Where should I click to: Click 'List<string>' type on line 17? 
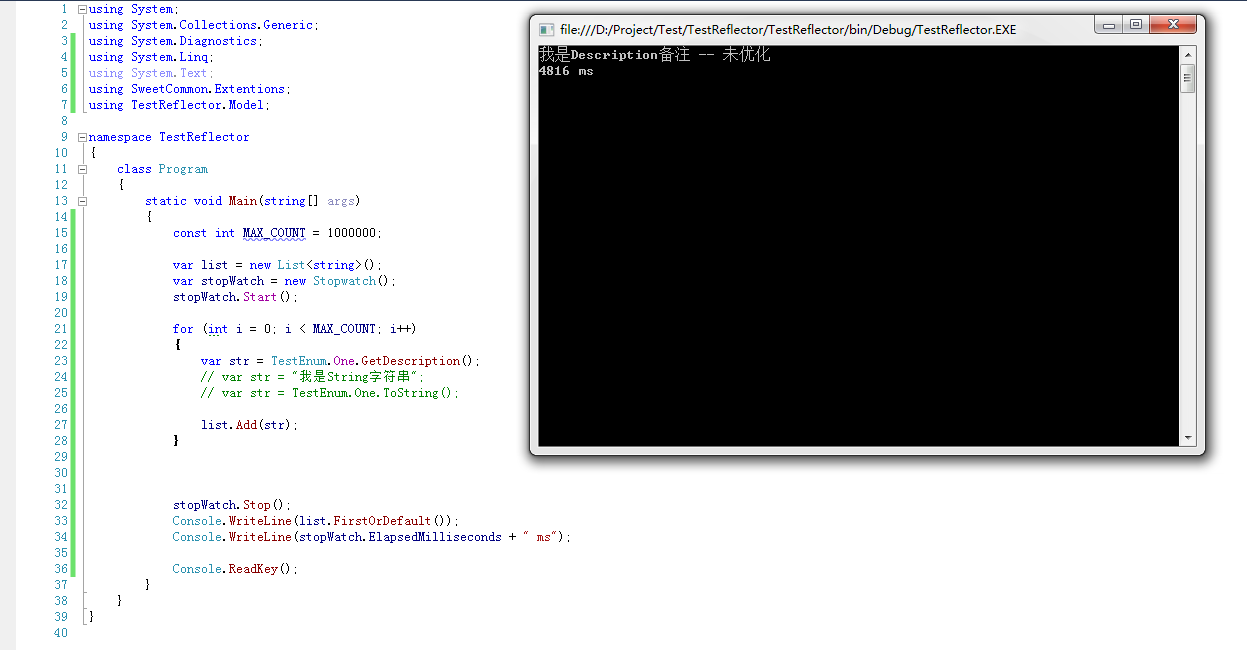click(319, 265)
